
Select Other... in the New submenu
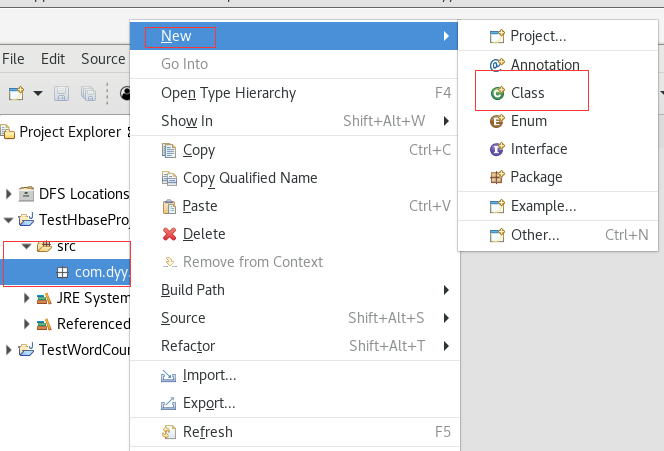tap(558, 235)
